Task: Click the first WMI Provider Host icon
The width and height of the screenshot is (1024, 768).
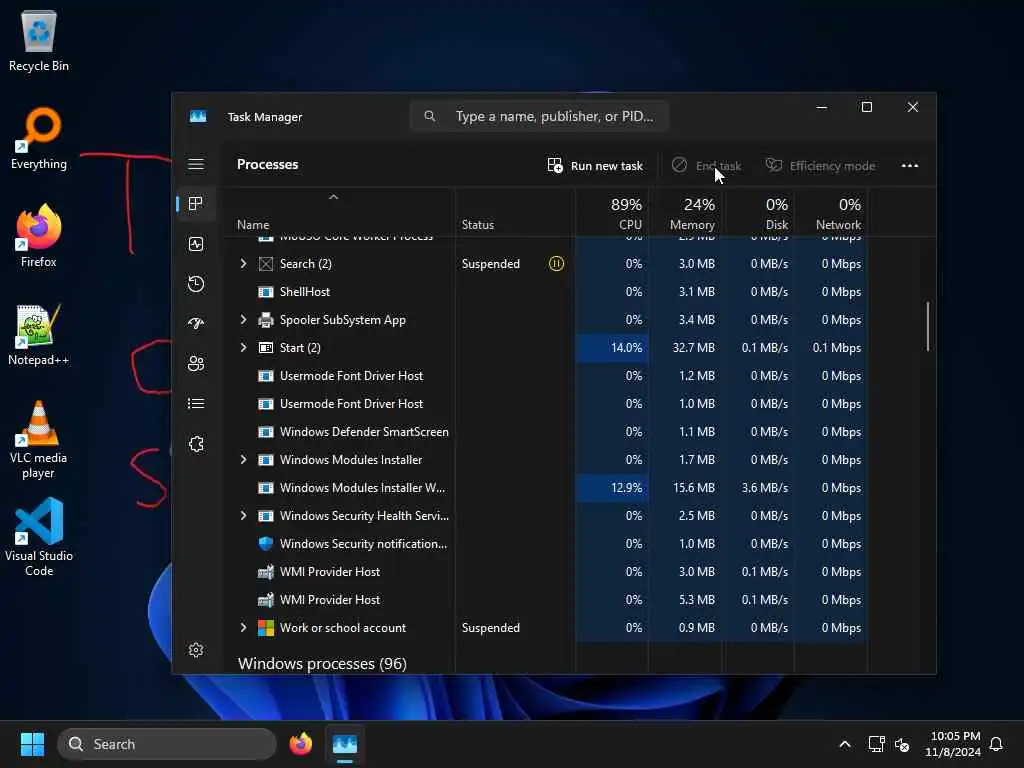Action: point(266,572)
